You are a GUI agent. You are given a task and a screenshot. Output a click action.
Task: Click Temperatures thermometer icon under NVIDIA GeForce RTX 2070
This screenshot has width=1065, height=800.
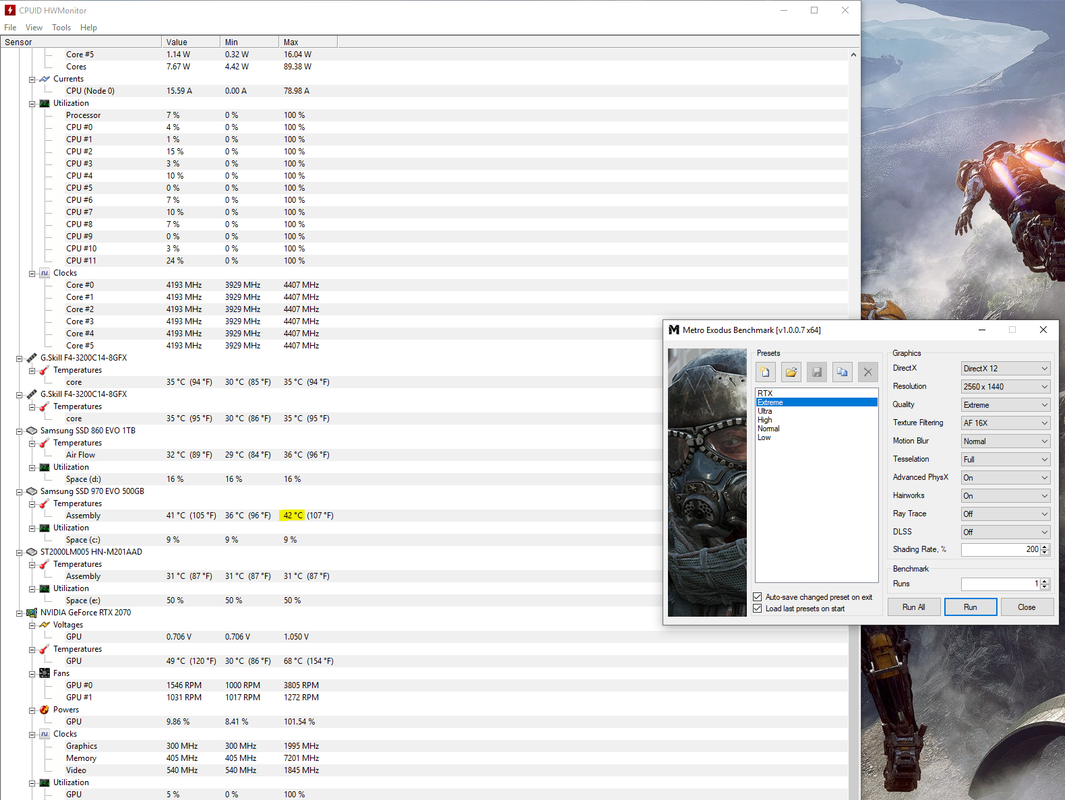tap(44, 649)
